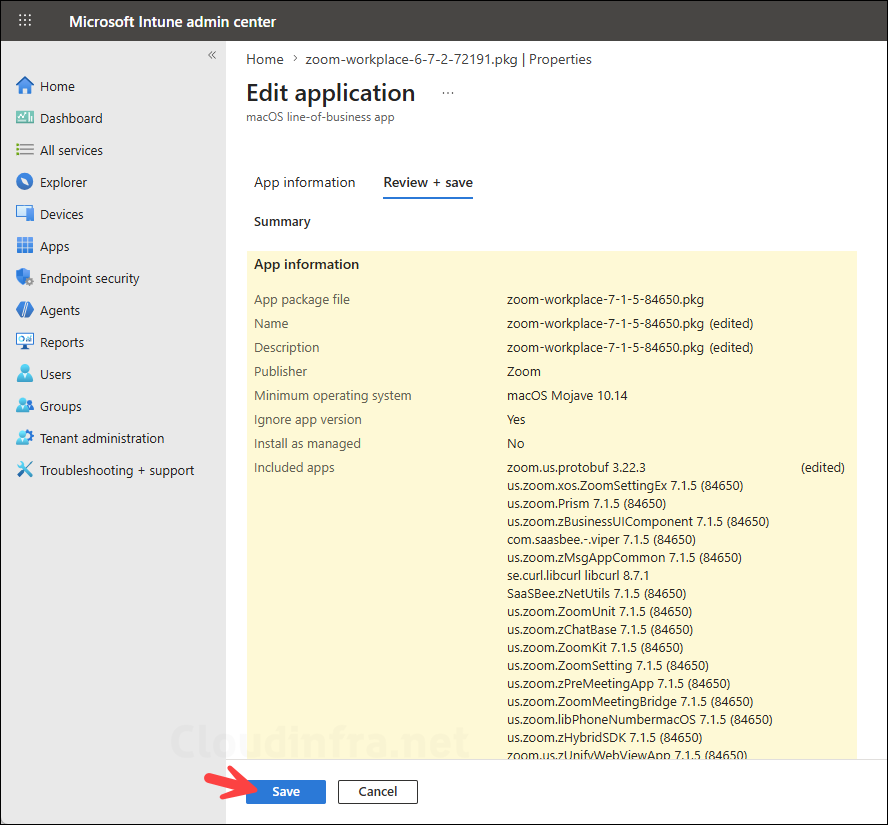Click the Included apps label
This screenshot has height=825, width=888.
tap(294, 468)
